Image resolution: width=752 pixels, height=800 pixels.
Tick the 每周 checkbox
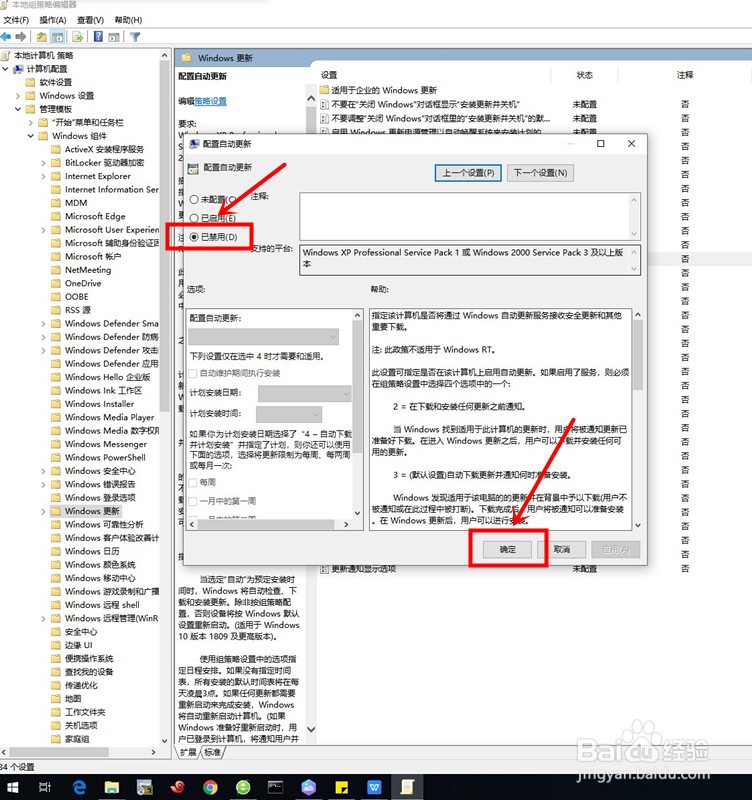pyautogui.click(x=193, y=482)
